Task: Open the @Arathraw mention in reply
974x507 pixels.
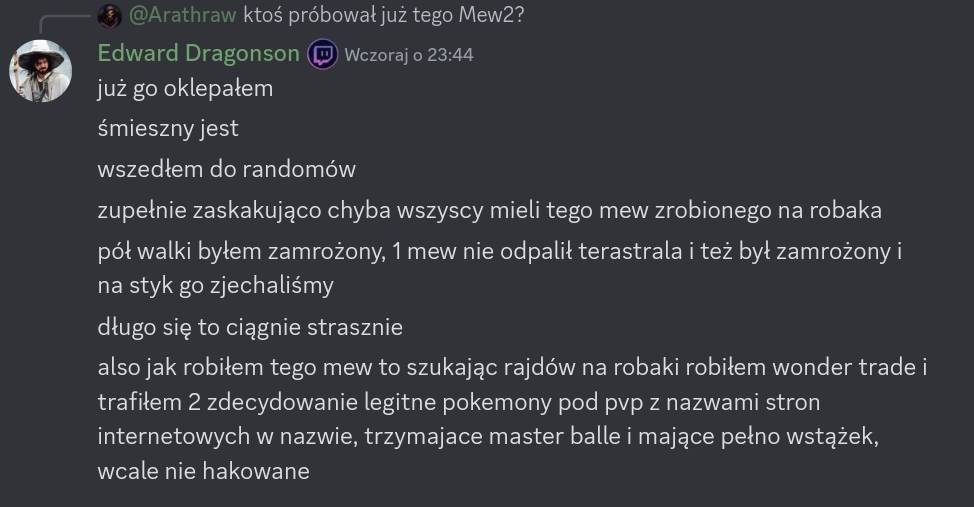Action: click(x=182, y=15)
